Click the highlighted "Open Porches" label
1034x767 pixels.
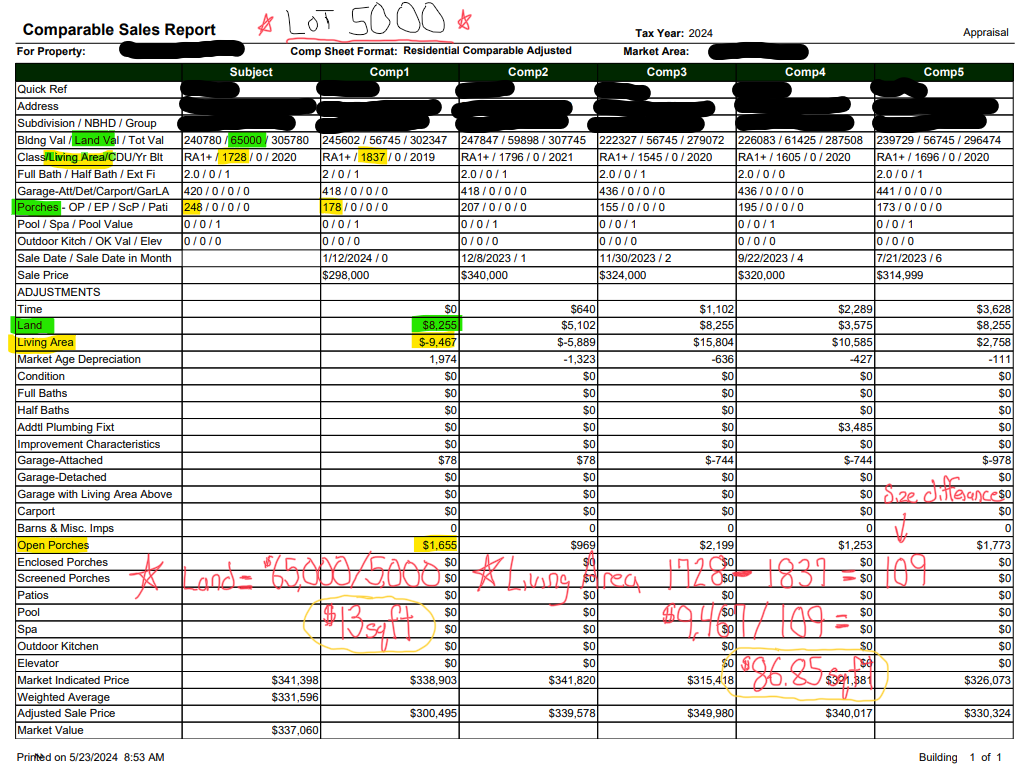click(53, 545)
